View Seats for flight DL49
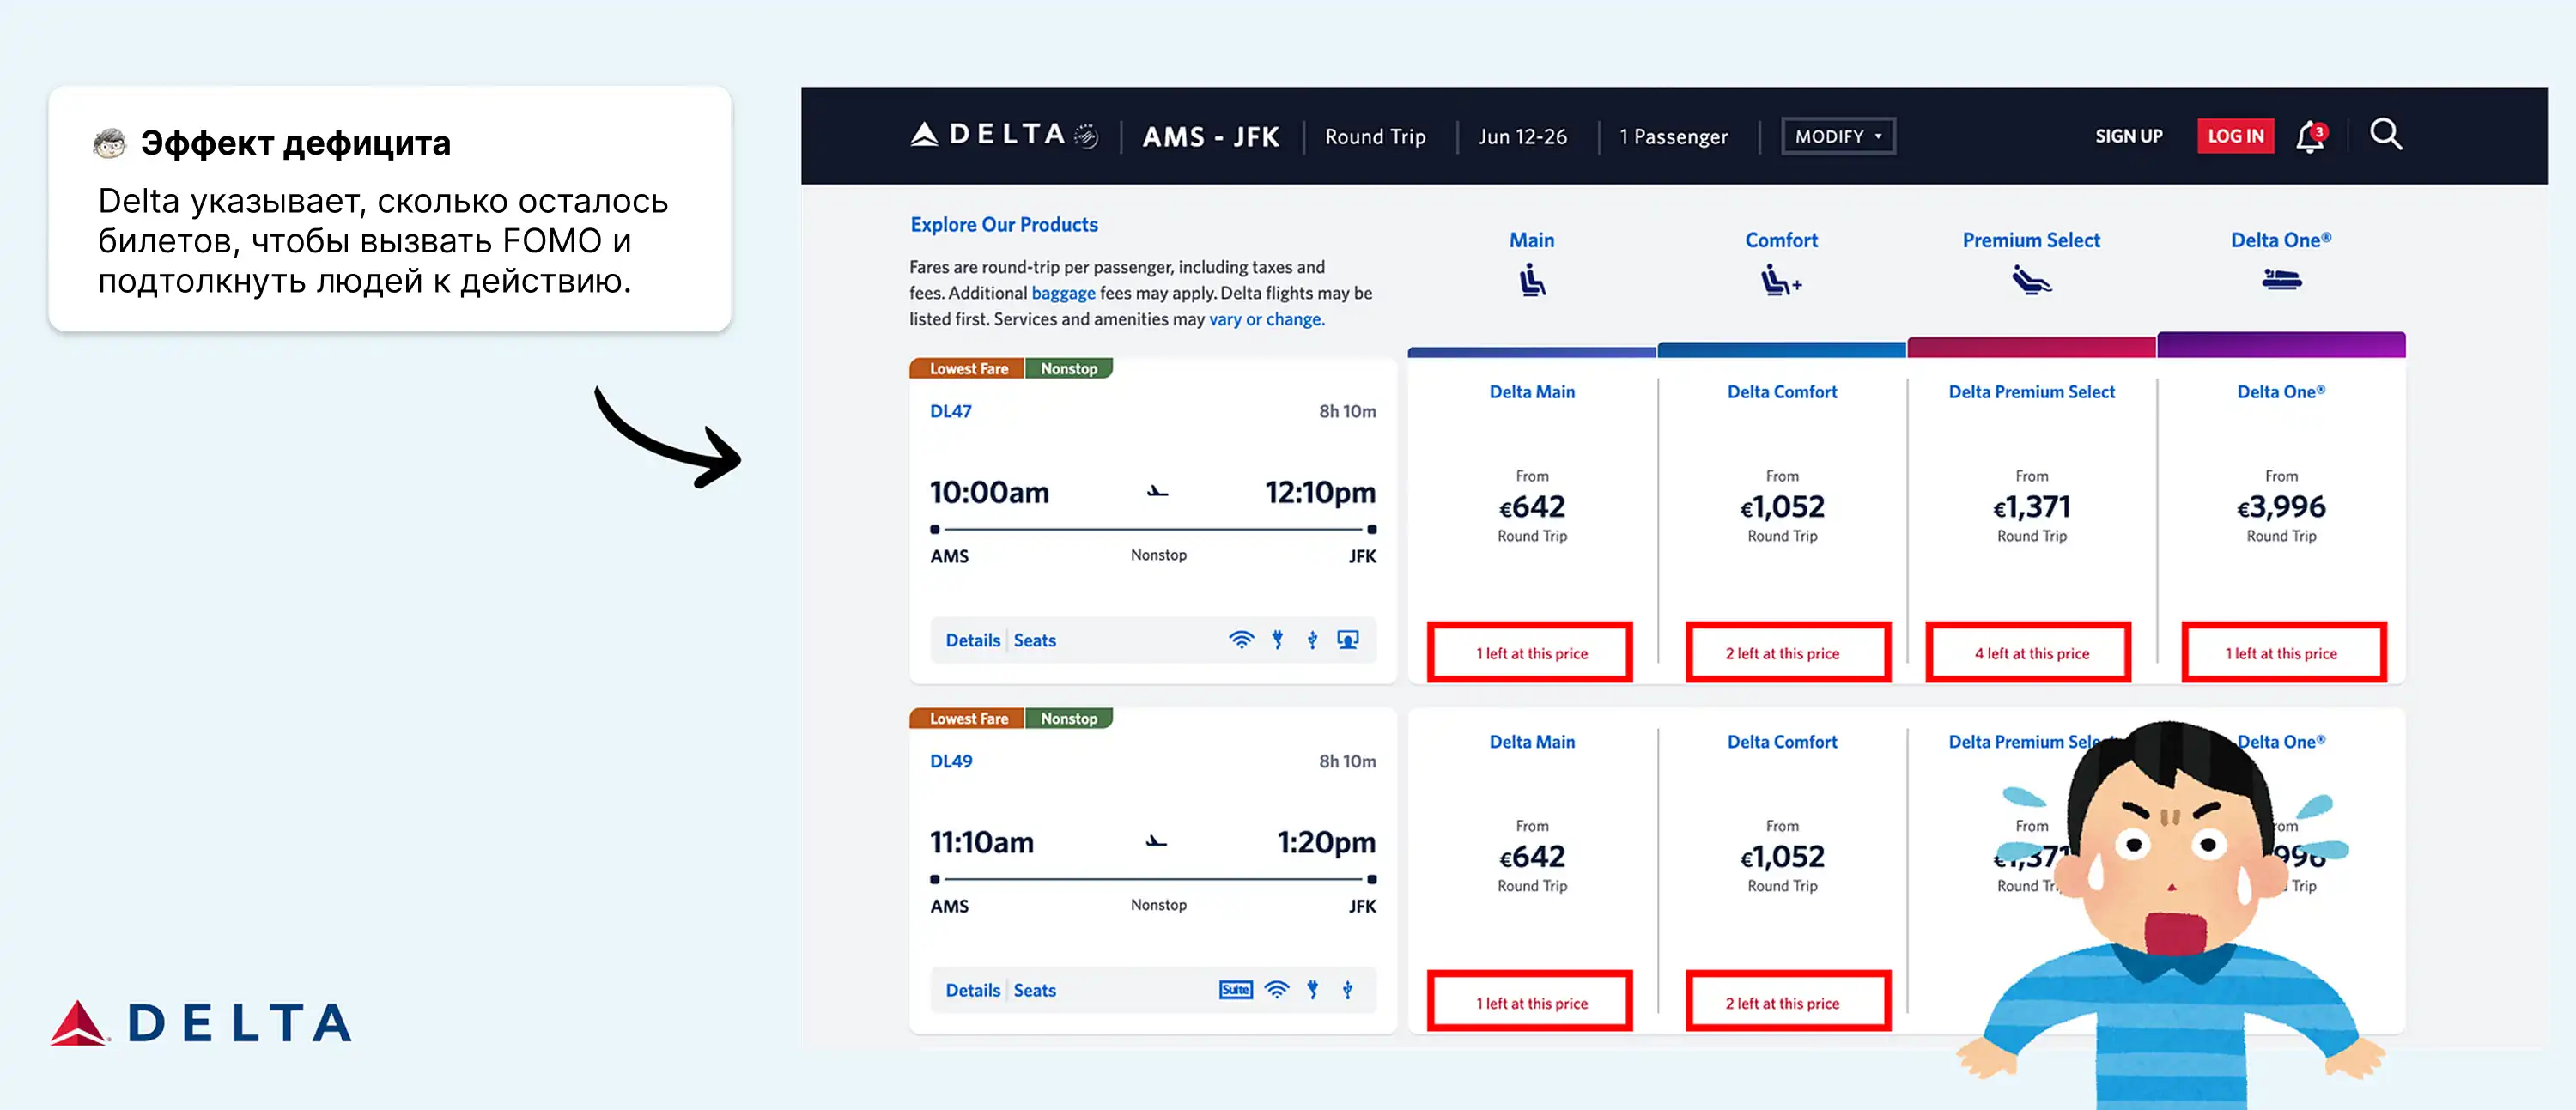The width and height of the screenshot is (2576, 1110). pos(1034,990)
